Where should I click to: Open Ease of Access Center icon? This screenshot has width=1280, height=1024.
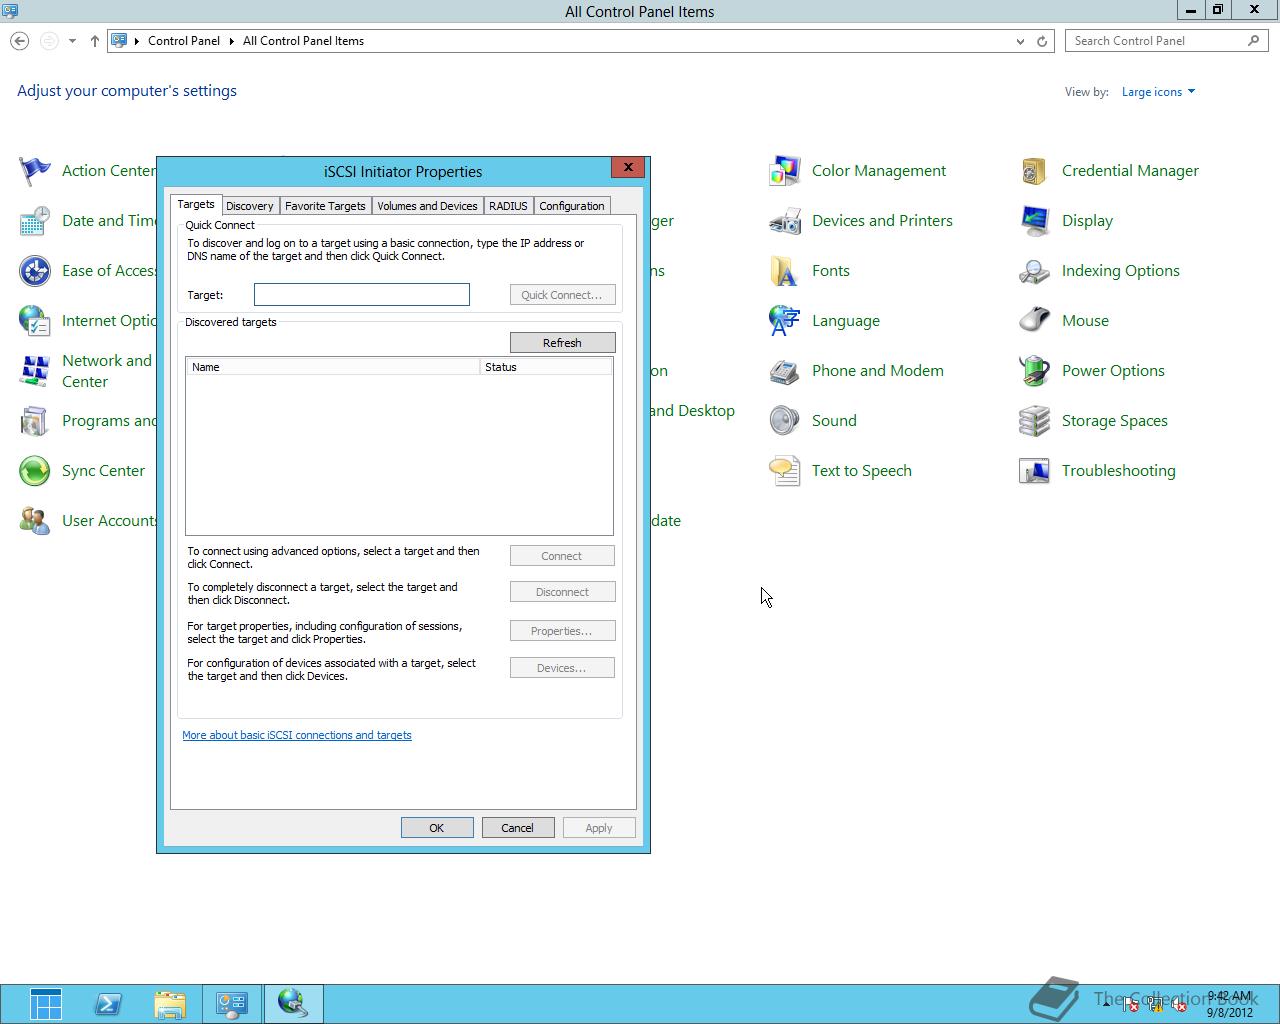pyautogui.click(x=35, y=271)
